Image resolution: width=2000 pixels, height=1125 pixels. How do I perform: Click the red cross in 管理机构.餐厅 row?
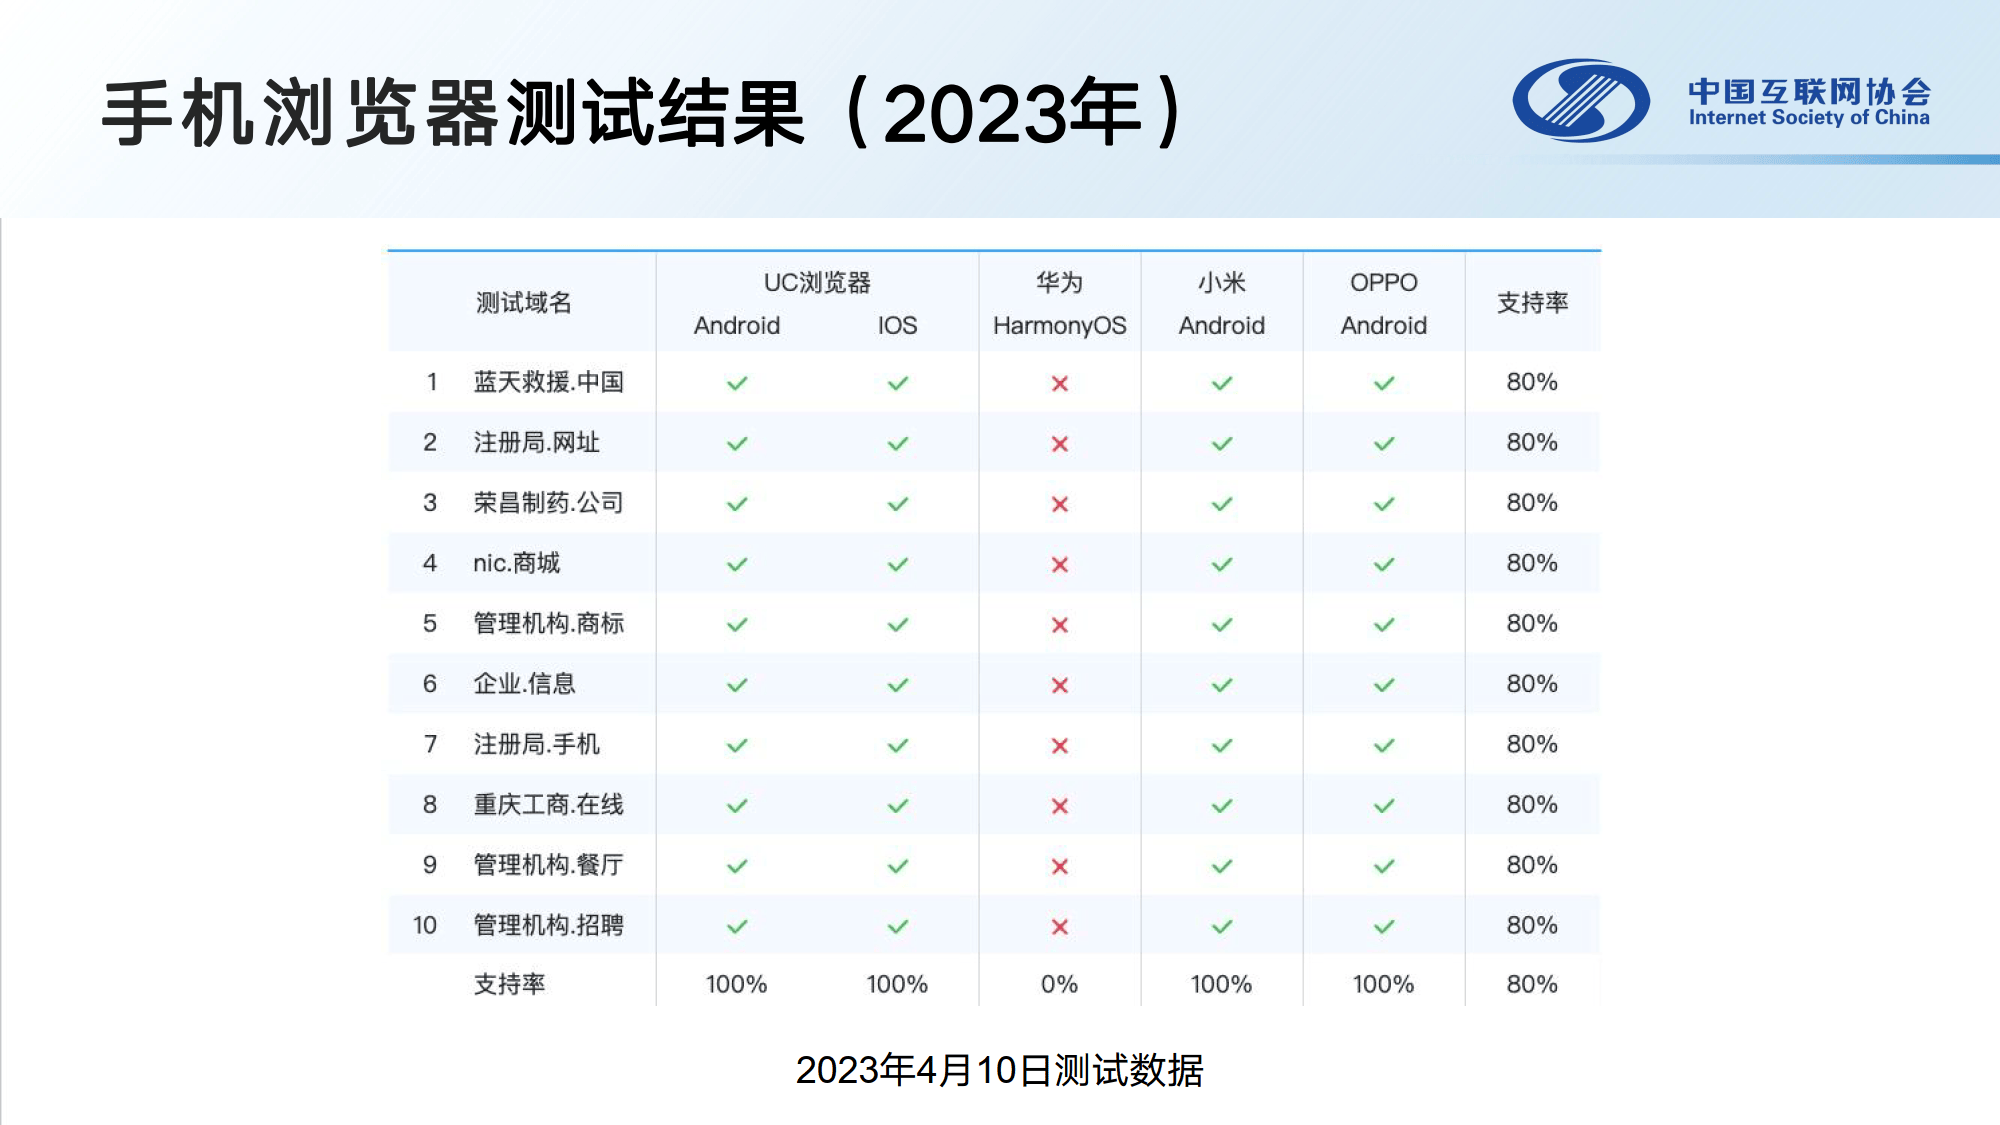[x=1060, y=866]
